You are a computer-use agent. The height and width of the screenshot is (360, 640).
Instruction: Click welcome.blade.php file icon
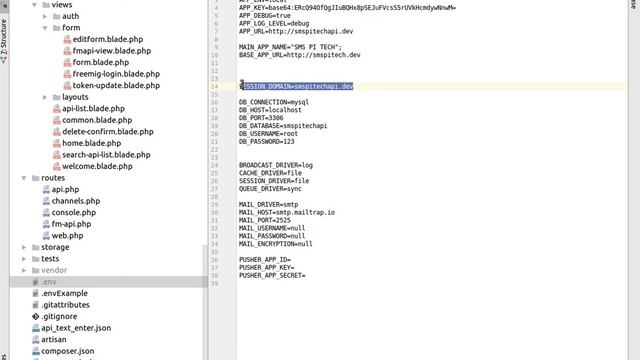click(57, 166)
